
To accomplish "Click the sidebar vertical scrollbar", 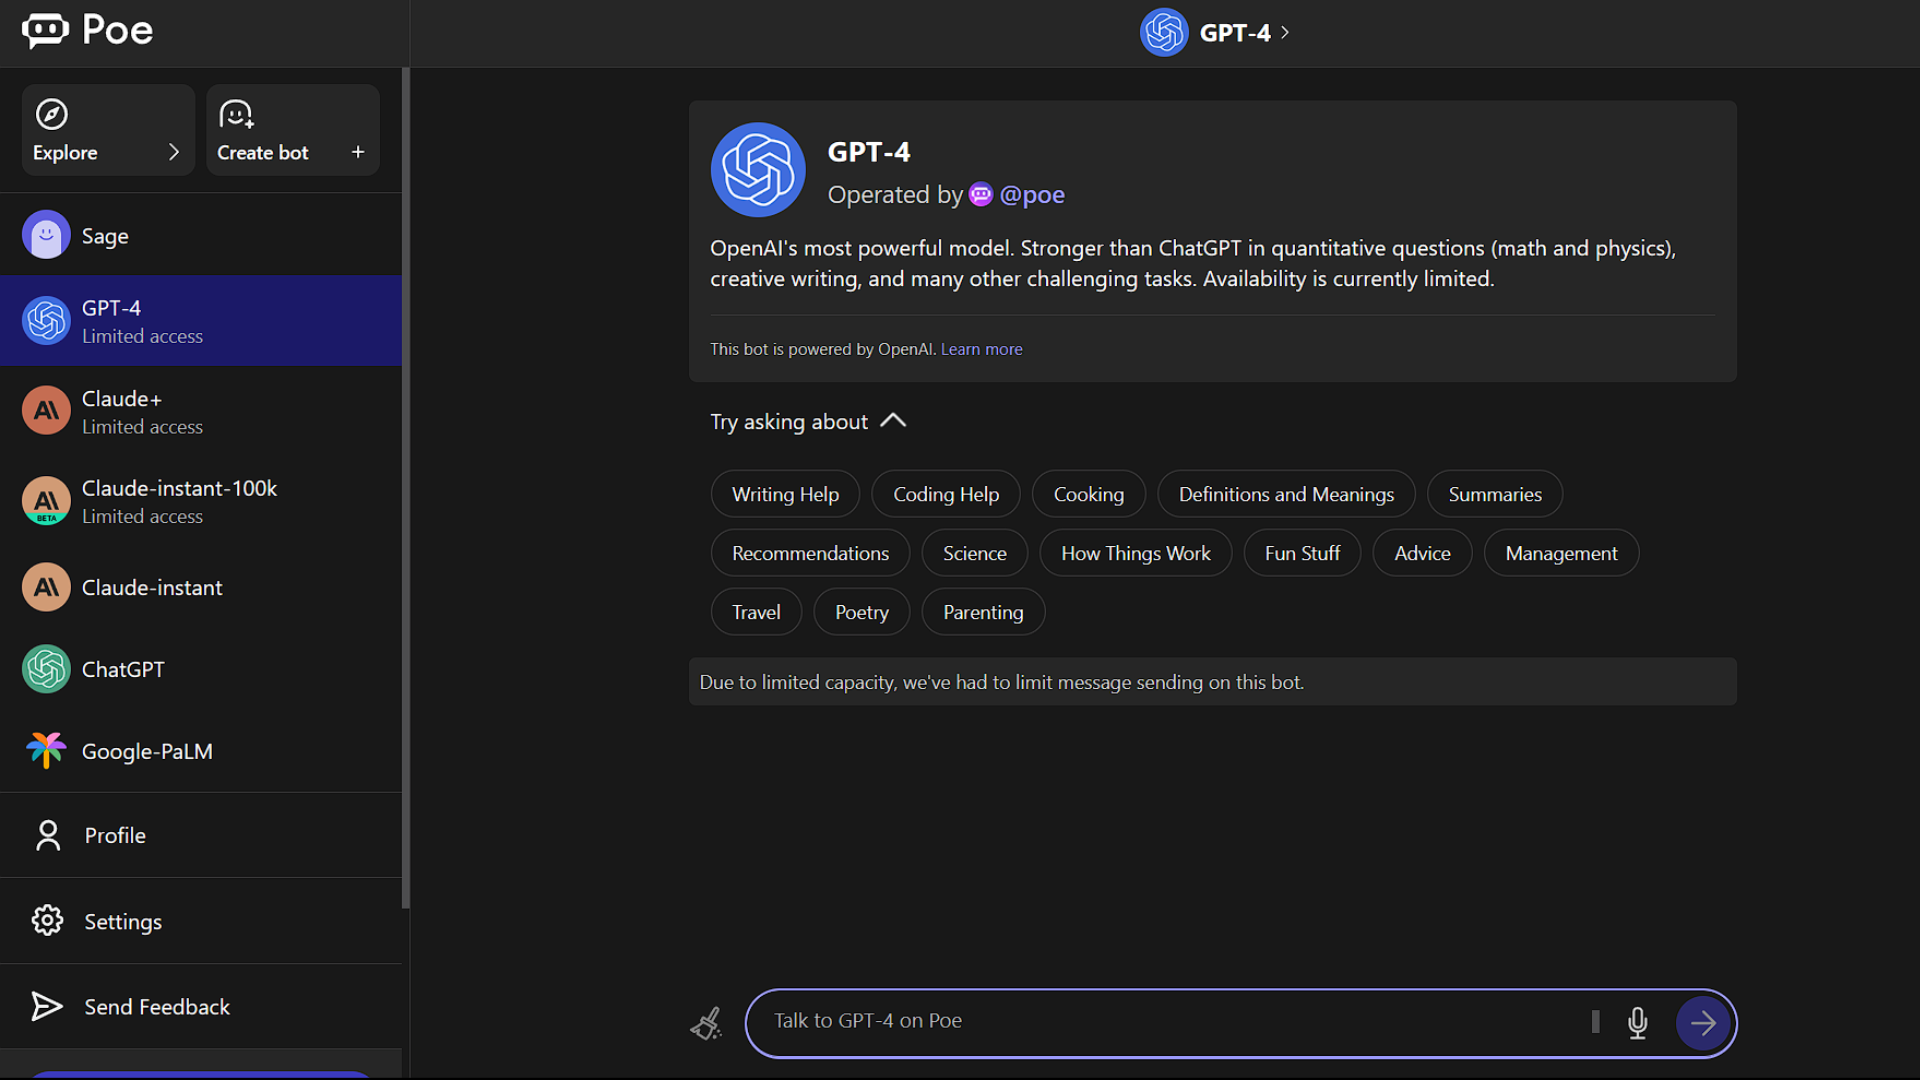I will [x=405, y=488].
